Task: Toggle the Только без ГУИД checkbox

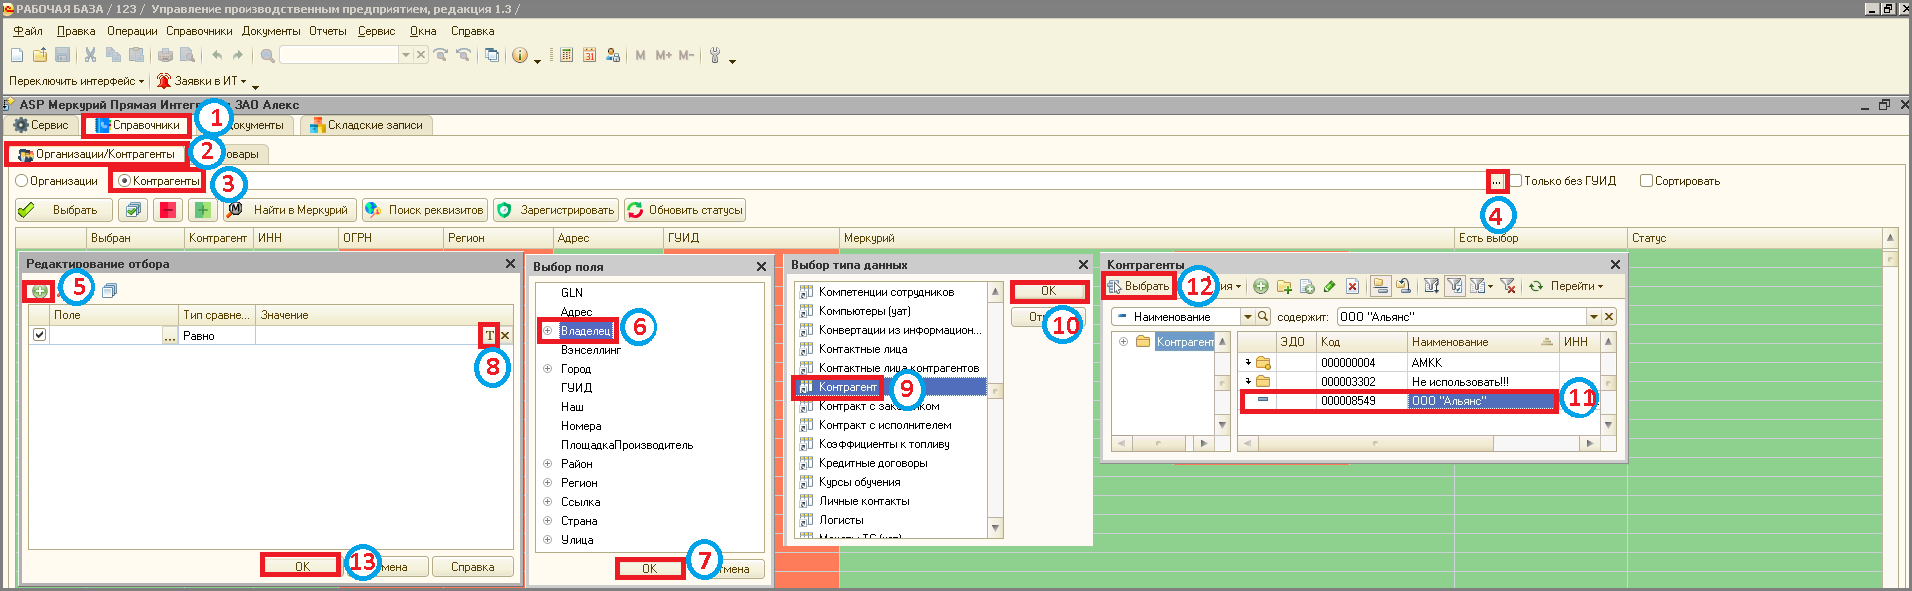Action: (x=1516, y=181)
